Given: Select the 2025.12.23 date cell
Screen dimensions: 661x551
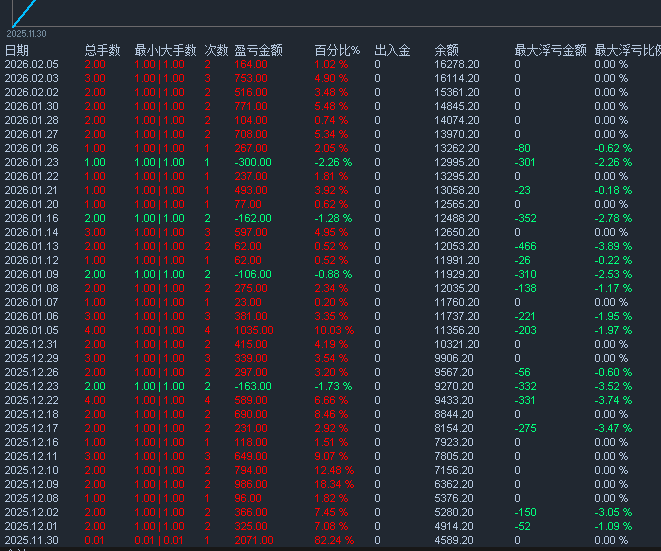Looking at the screenshot, I should pyautogui.click(x=32, y=386).
